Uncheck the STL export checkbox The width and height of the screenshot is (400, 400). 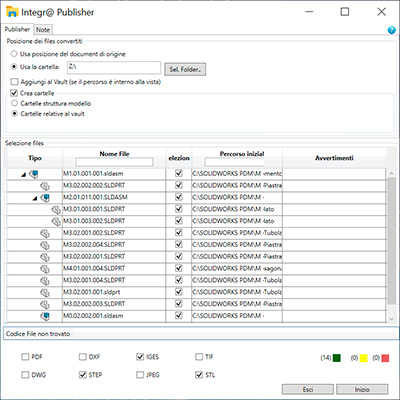tap(199, 375)
